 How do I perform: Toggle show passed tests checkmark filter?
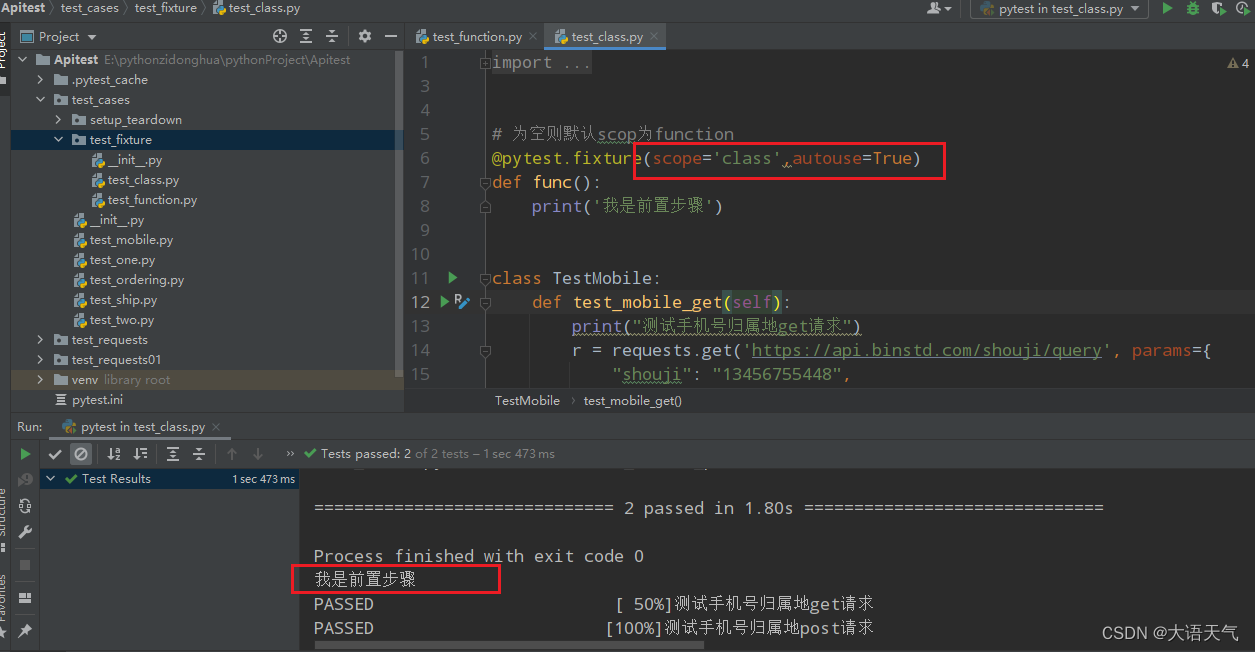tap(55, 453)
